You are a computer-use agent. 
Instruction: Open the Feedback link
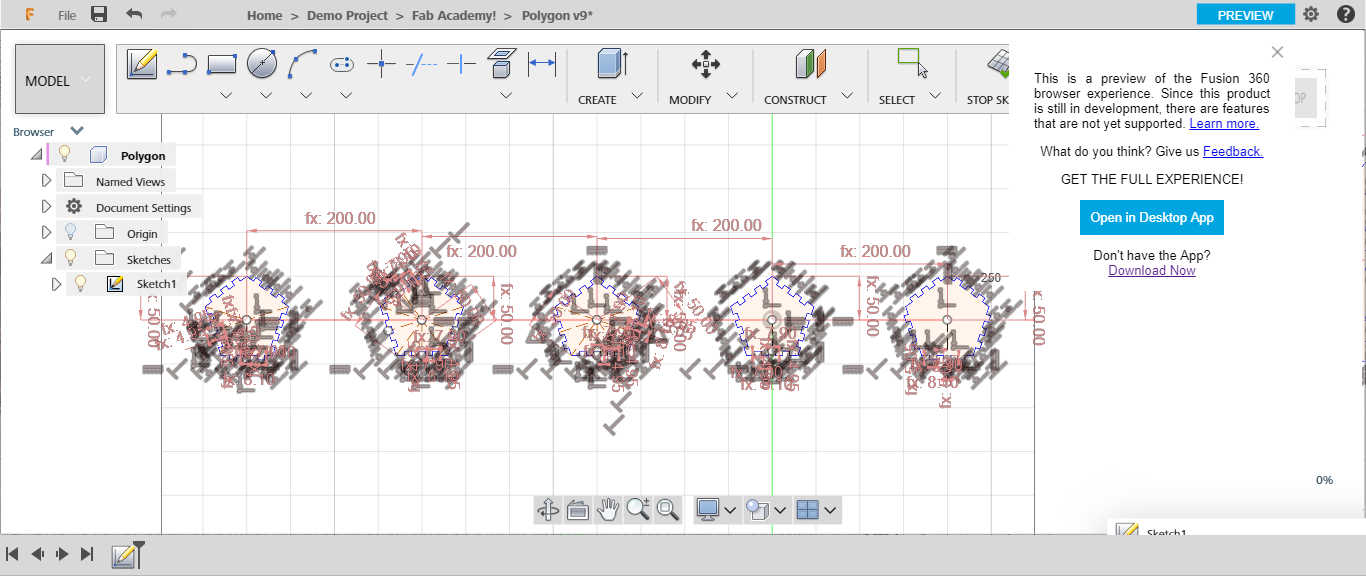click(1233, 151)
